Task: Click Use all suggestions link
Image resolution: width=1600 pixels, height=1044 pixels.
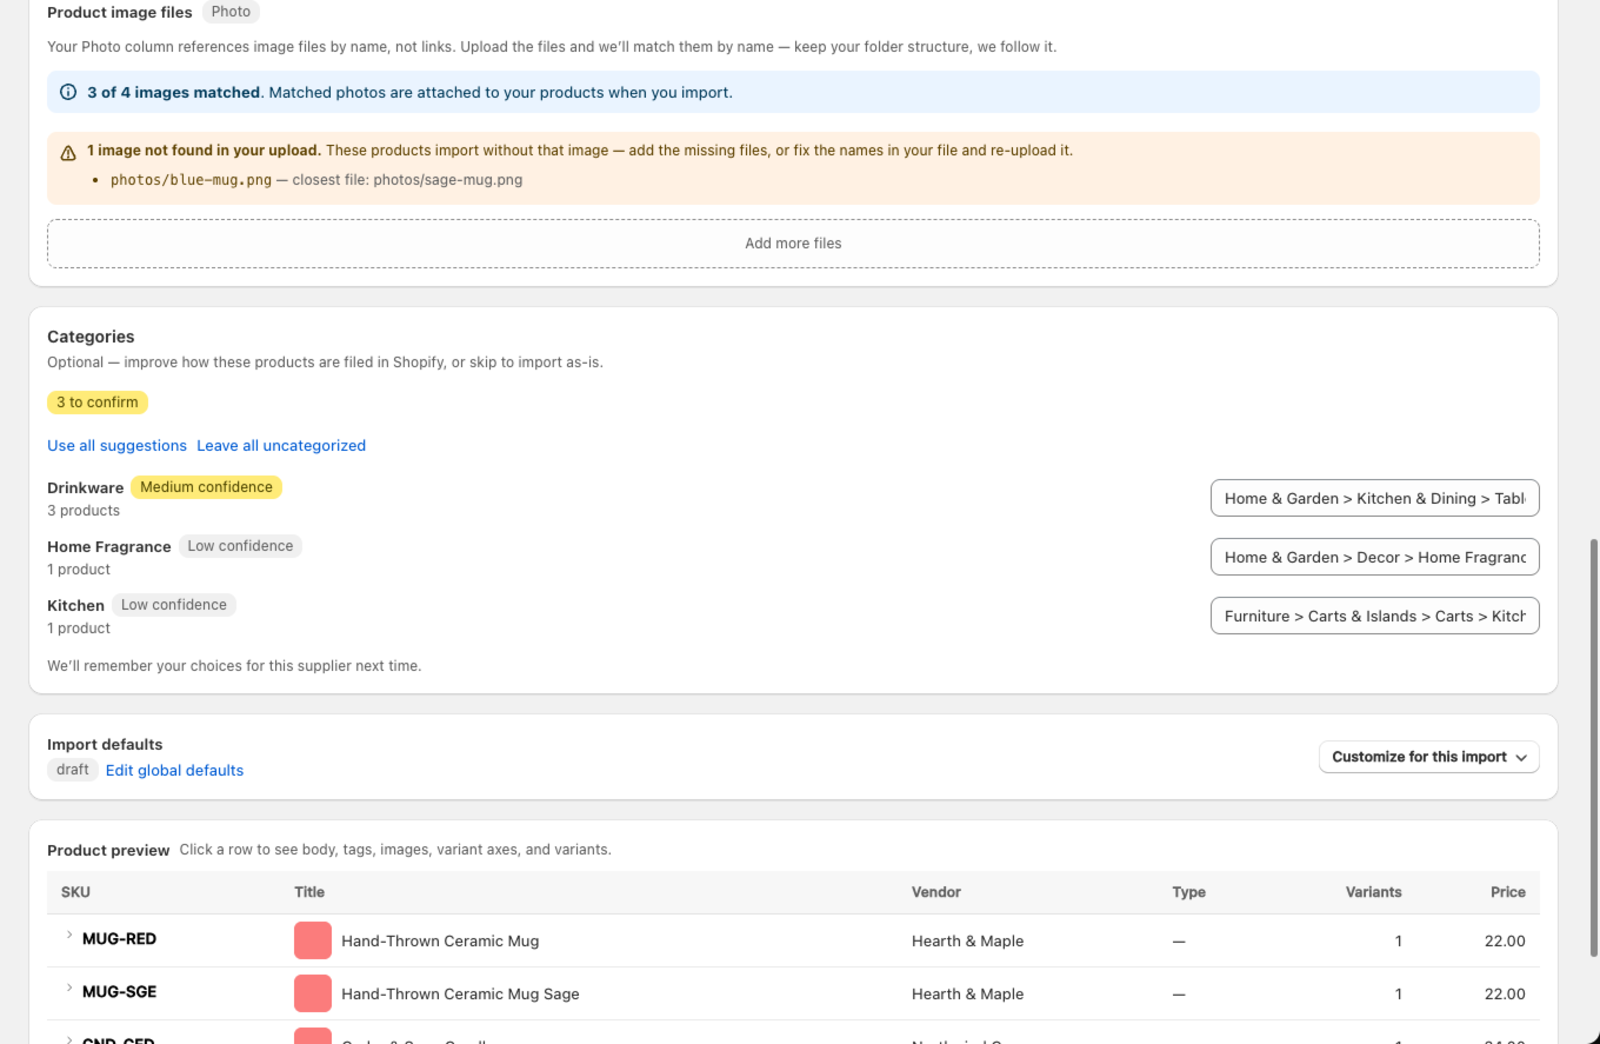Action: [x=117, y=446]
